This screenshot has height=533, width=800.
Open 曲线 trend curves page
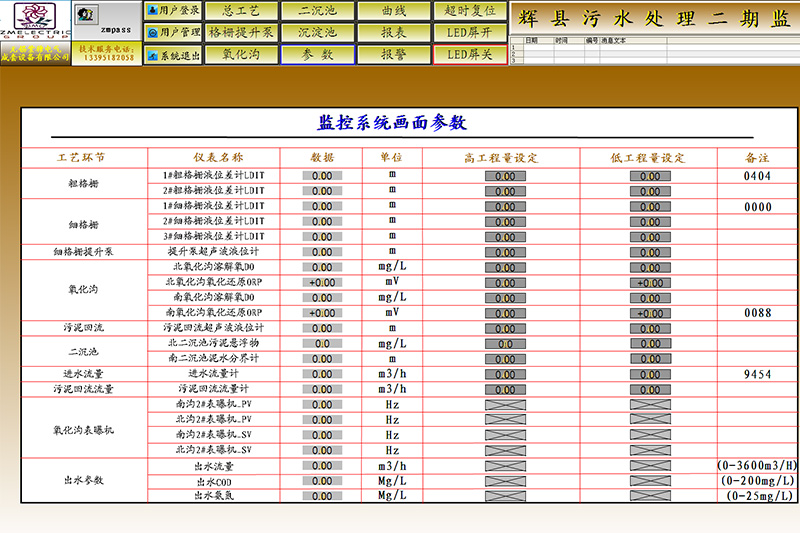(394, 11)
